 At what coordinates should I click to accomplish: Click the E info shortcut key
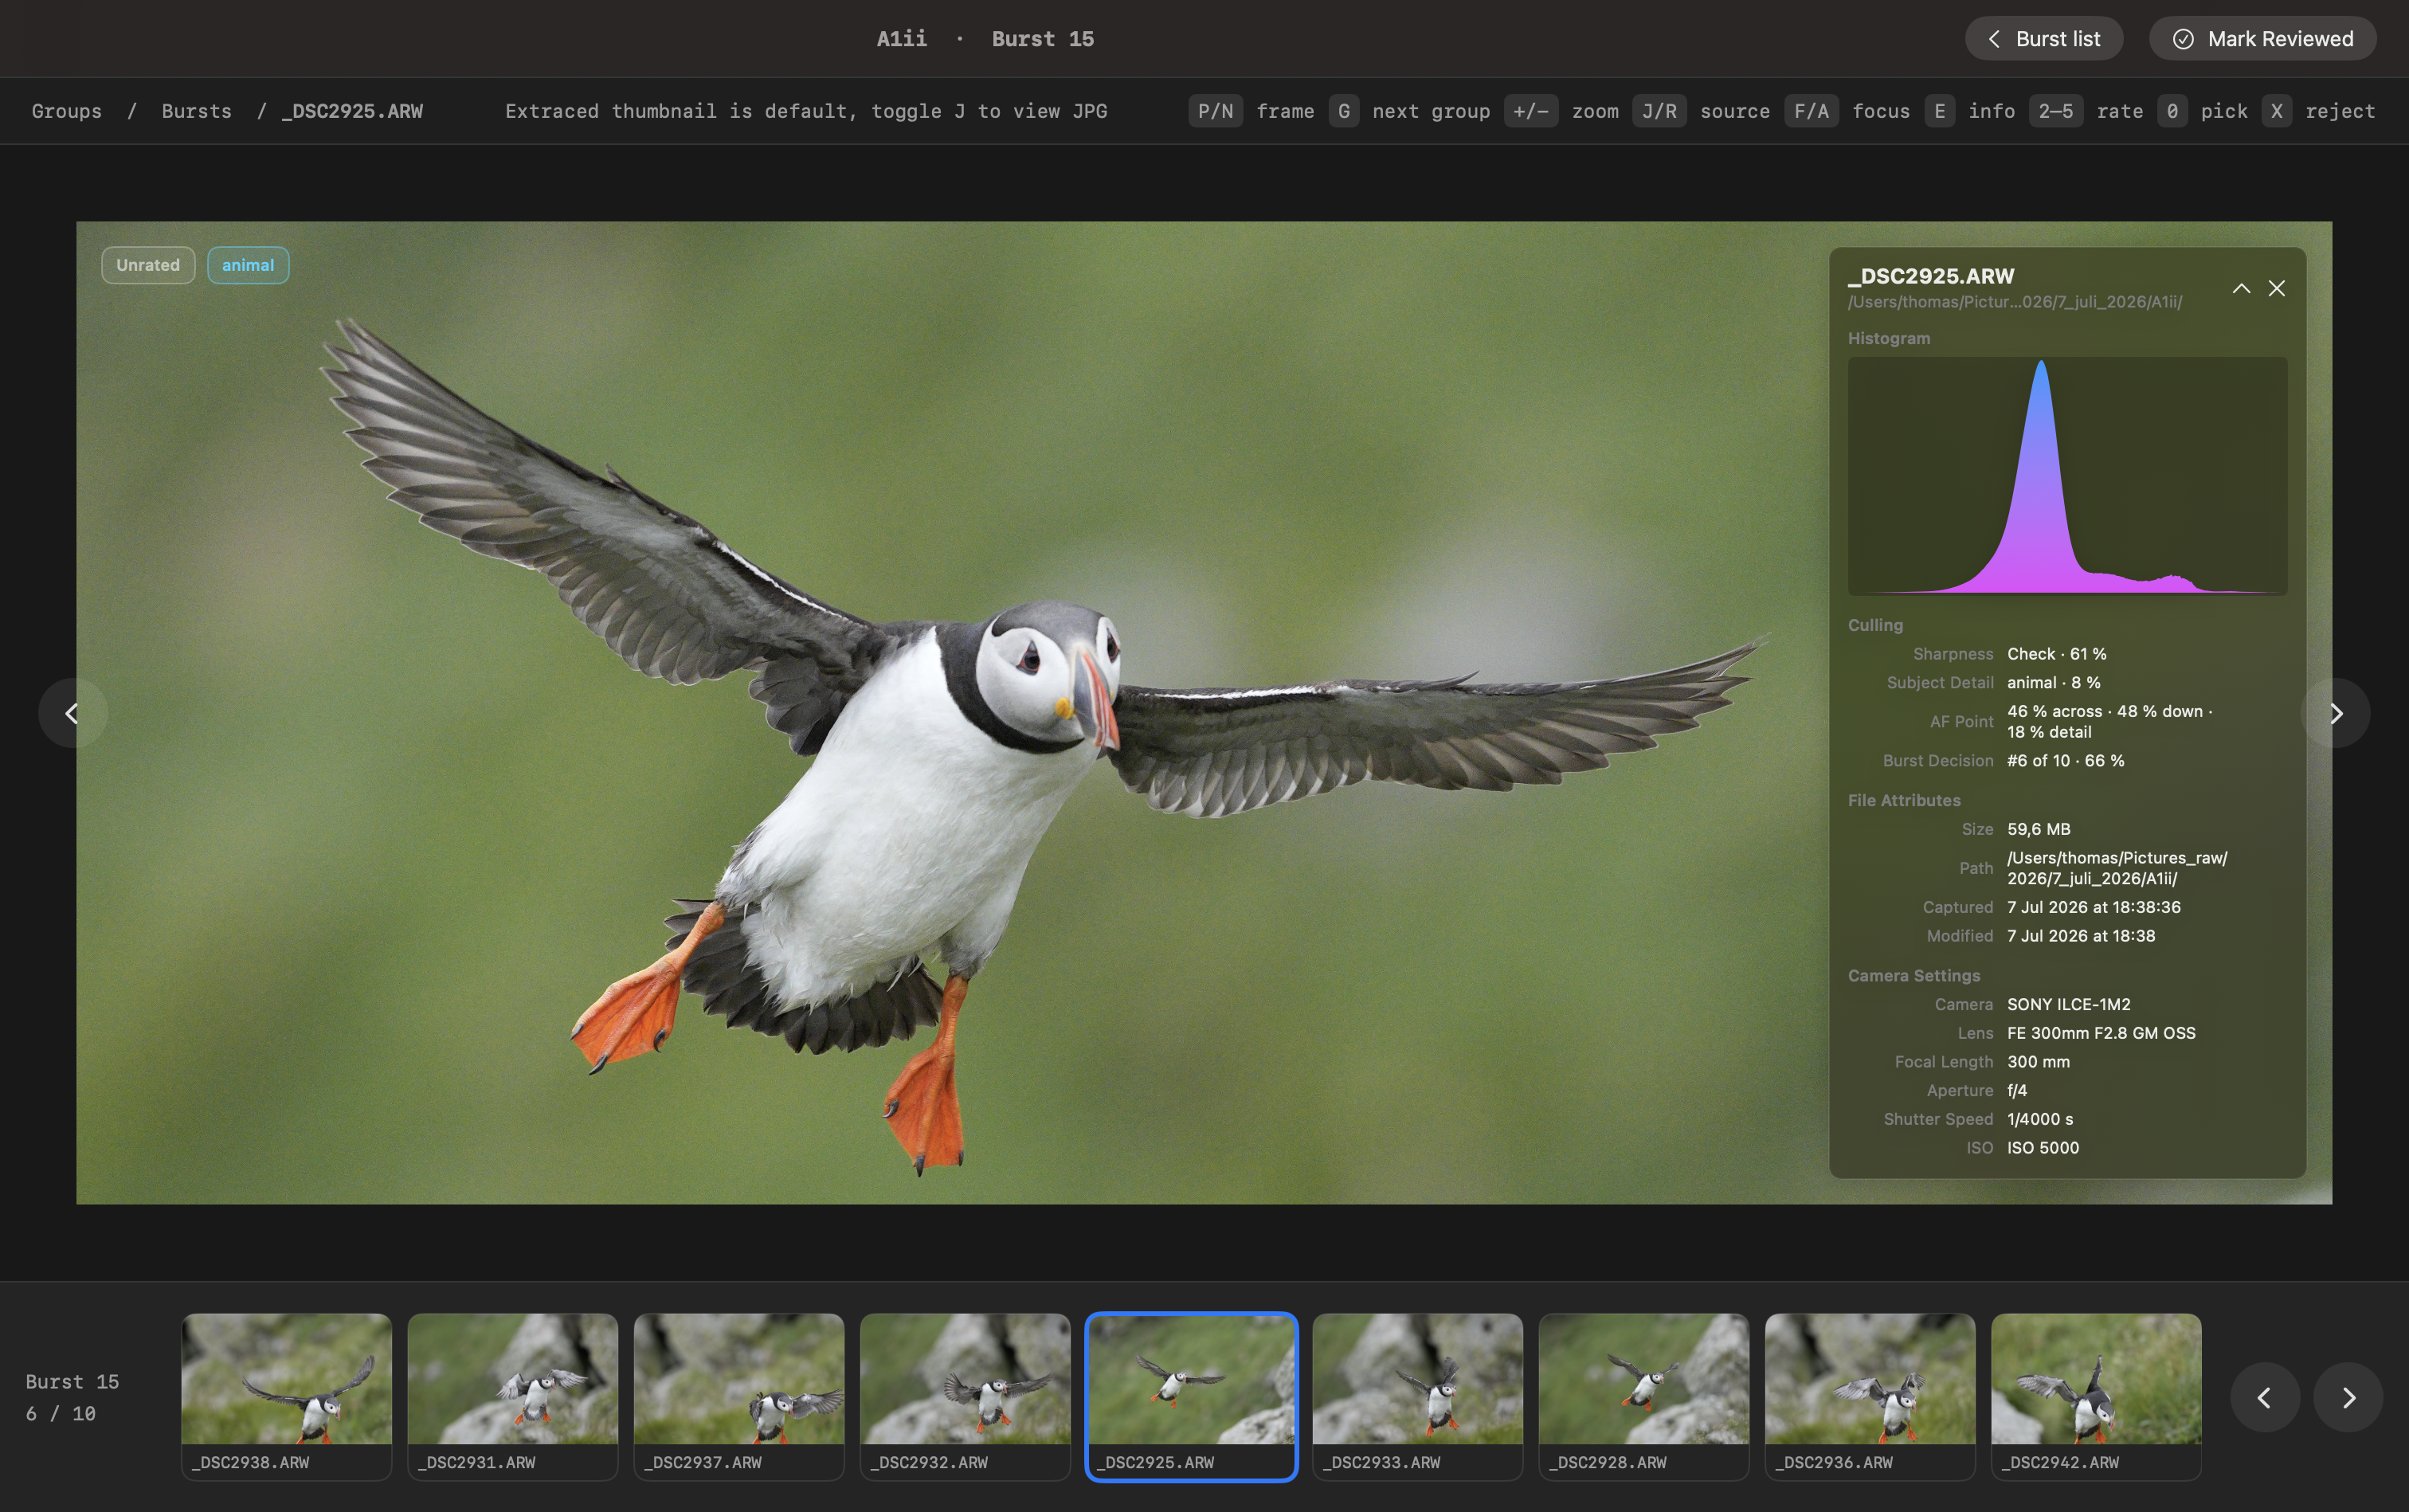click(x=1940, y=111)
